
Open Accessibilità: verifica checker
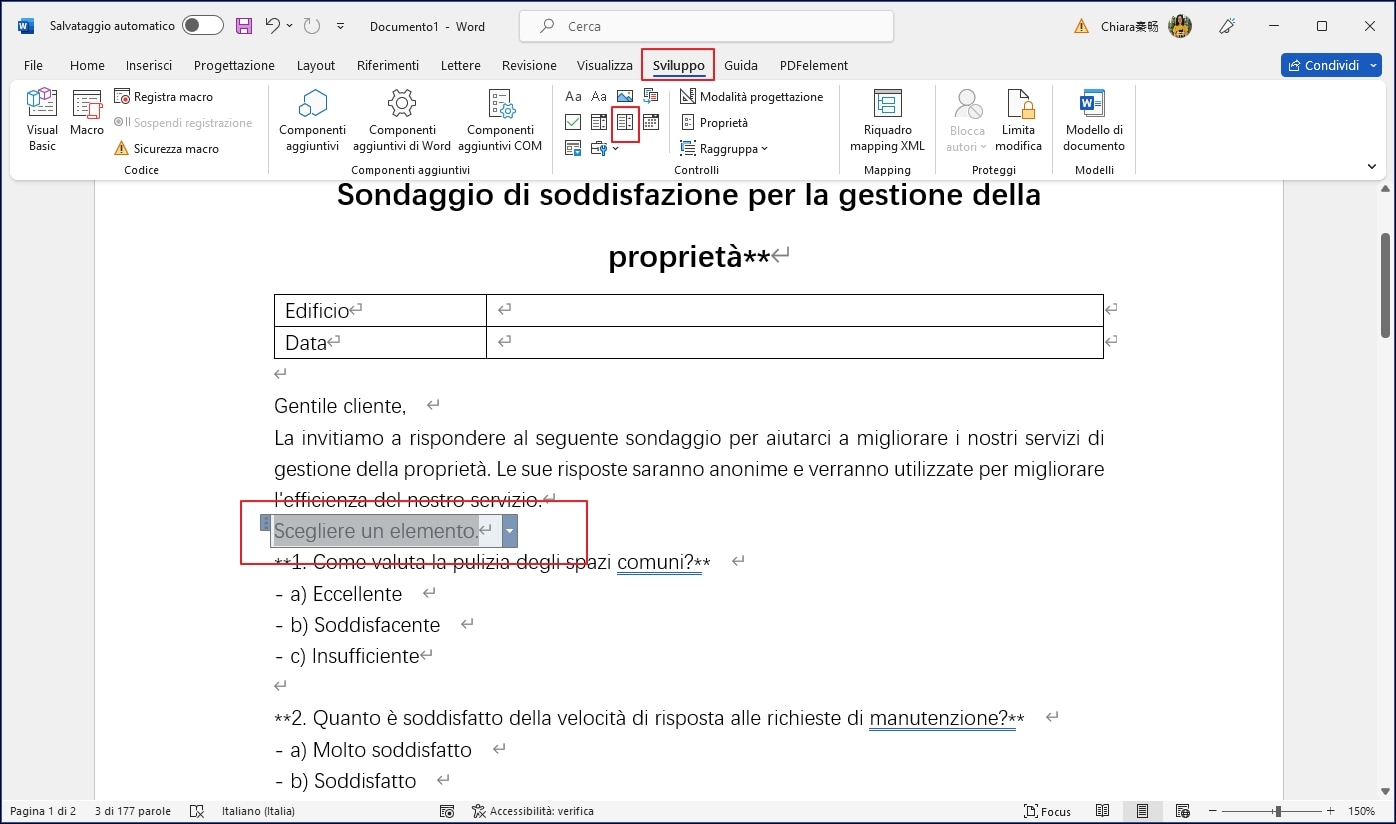tap(533, 811)
